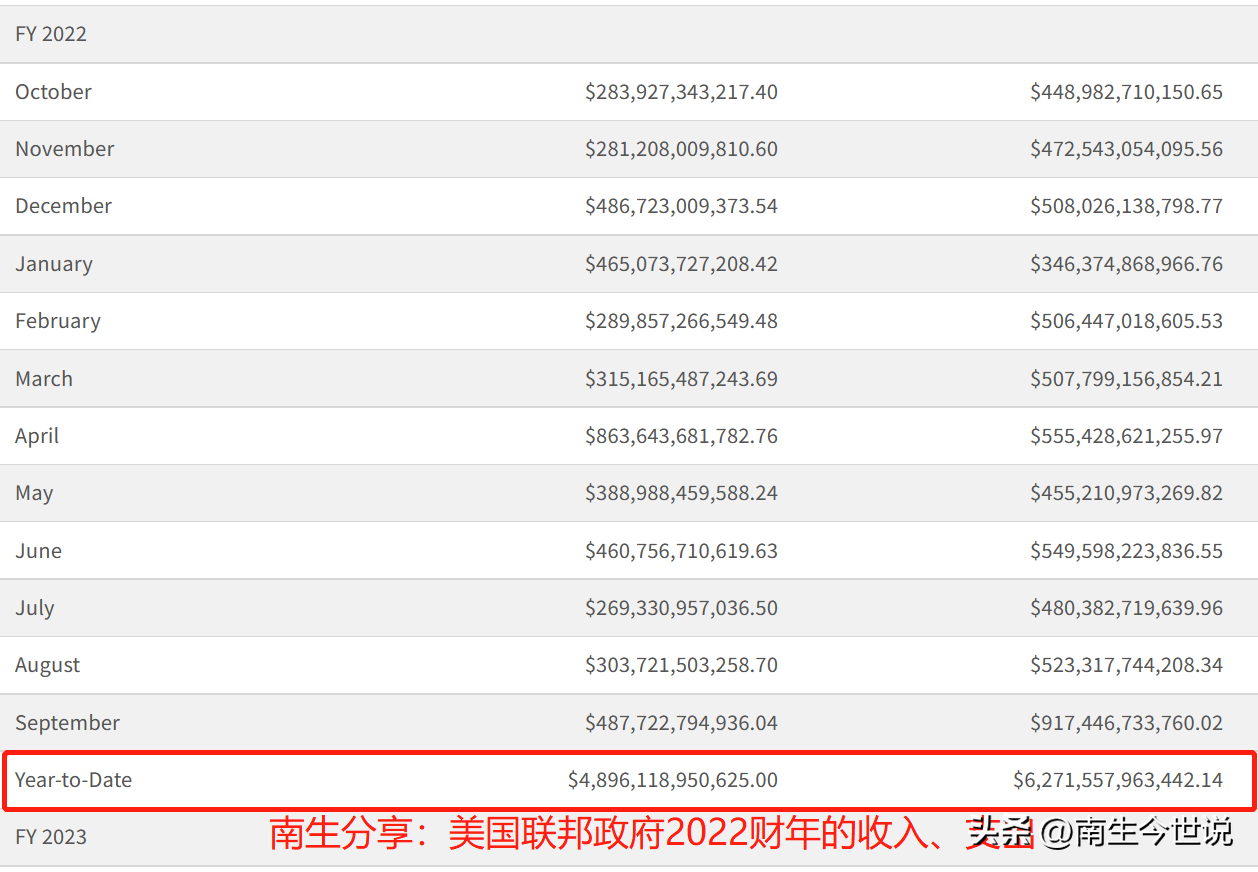Select the February row label
Screen dimensions: 1258x872
tap(58, 321)
